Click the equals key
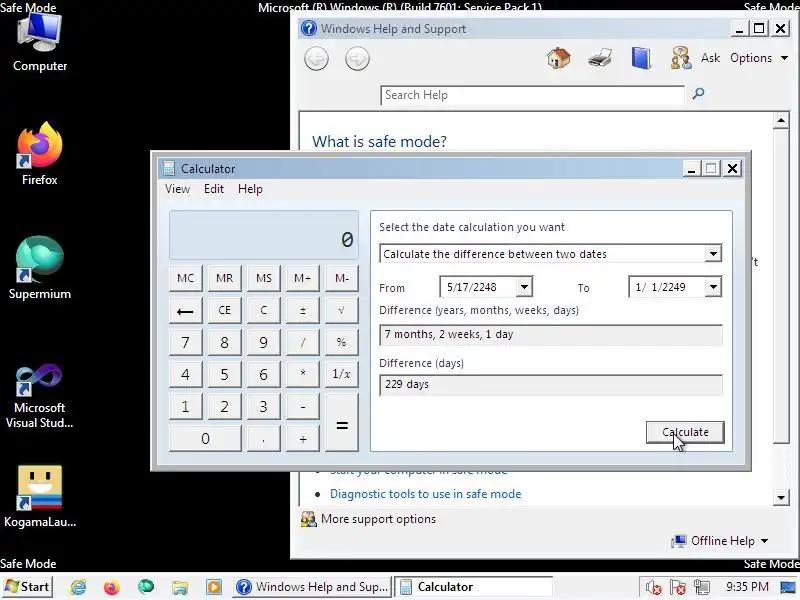The width and height of the screenshot is (800, 600). click(x=342, y=423)
